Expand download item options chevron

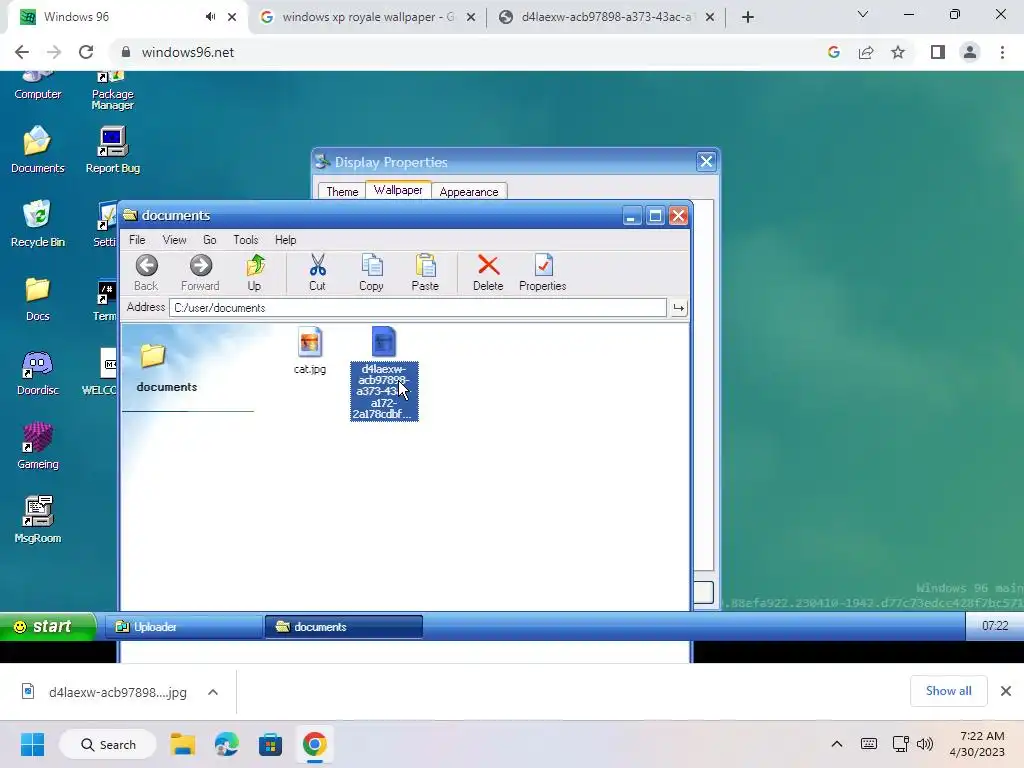point(213,692)
